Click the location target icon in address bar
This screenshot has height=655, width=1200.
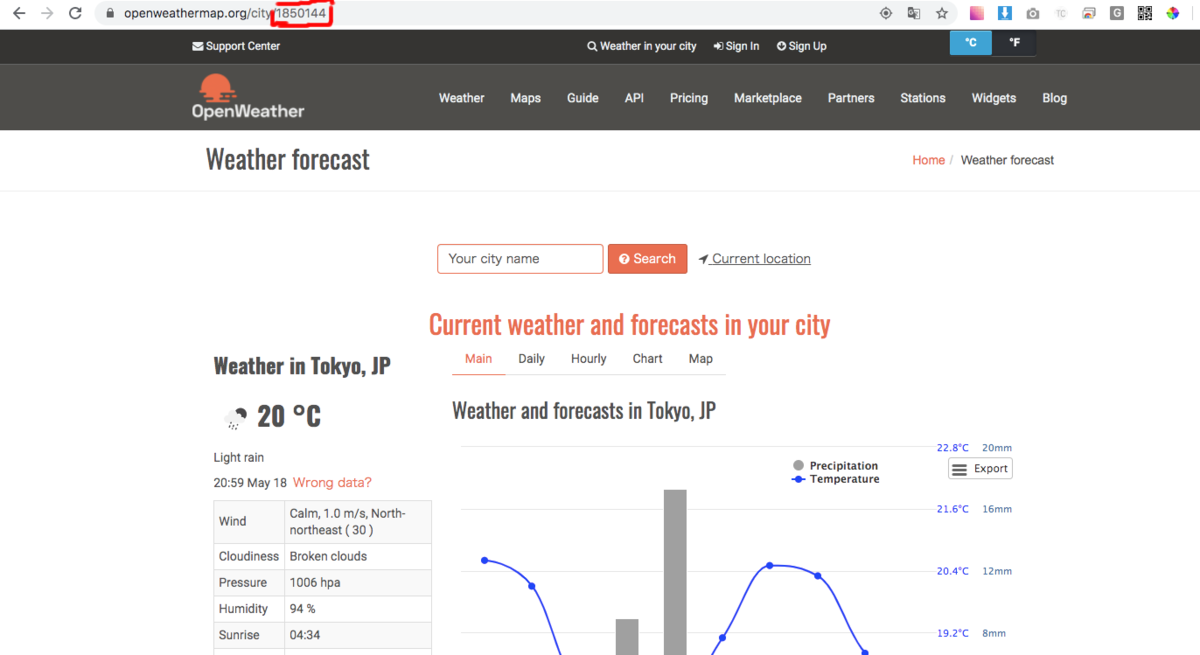tap(885, 14)
